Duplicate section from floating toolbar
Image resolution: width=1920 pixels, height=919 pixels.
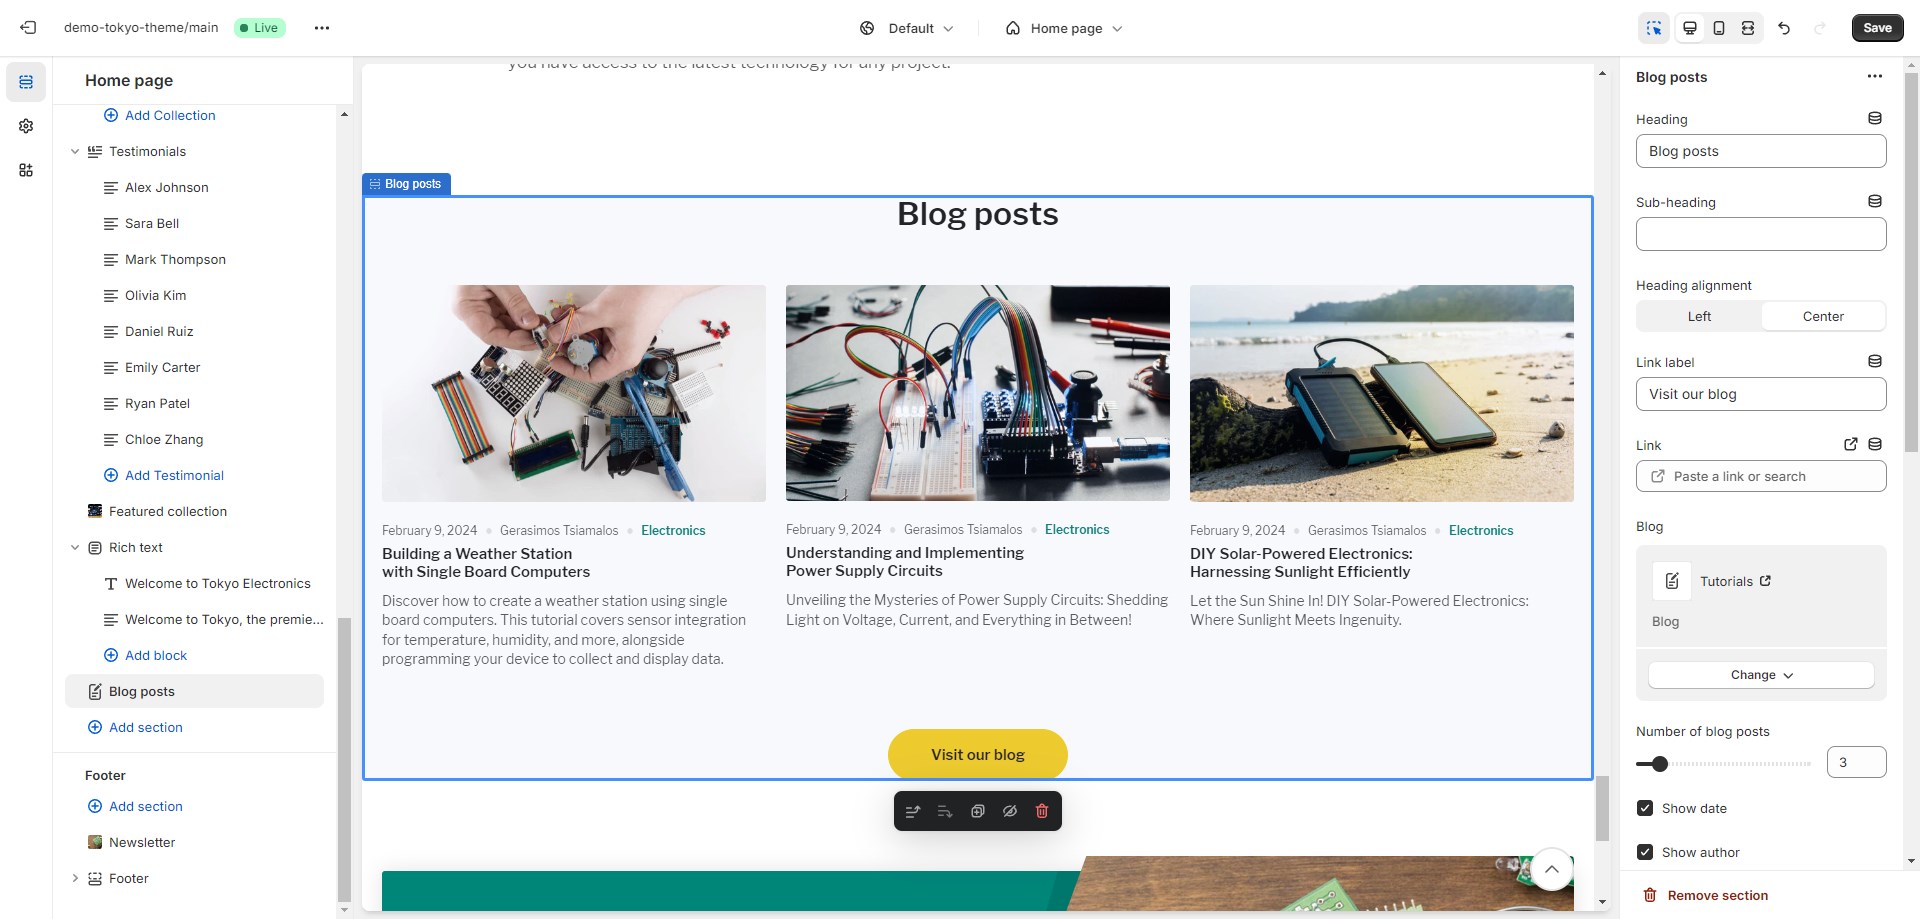(x=978, y=811)
